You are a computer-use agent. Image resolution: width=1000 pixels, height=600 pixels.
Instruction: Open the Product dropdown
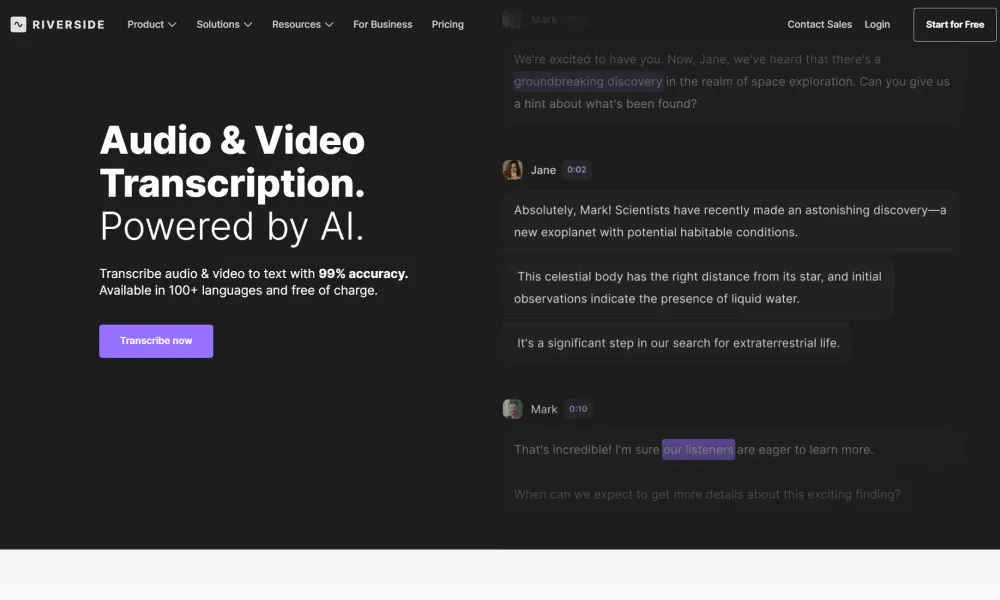click(151, 24)
